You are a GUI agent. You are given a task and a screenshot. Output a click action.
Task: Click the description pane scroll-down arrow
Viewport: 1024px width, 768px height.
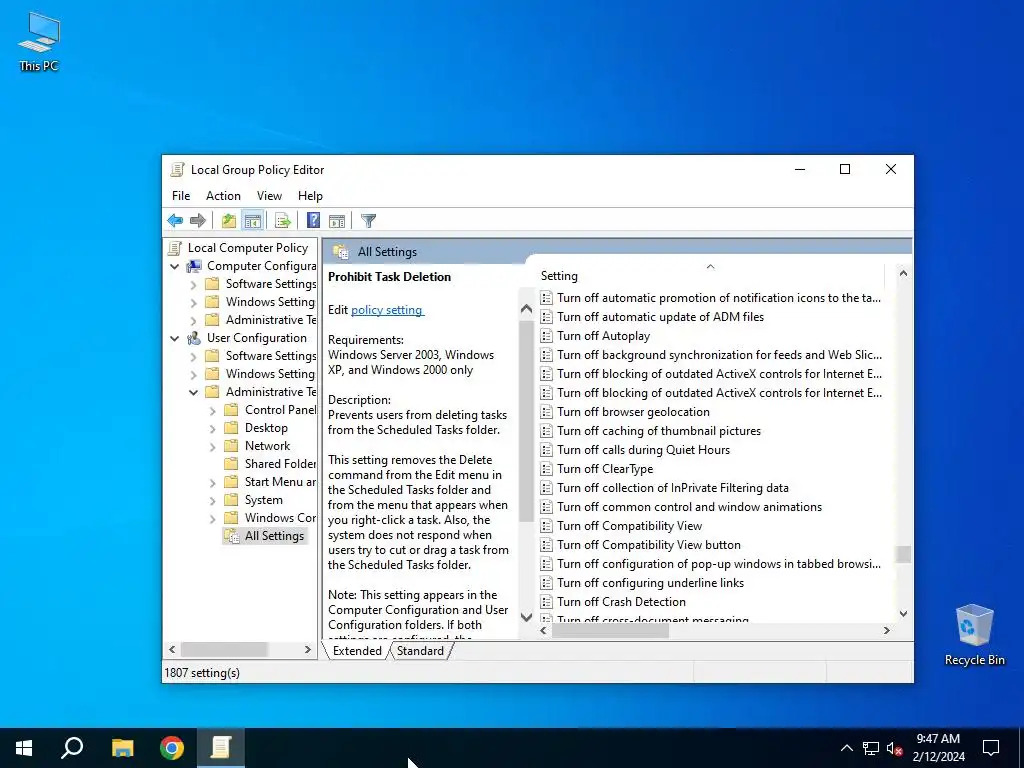pyautogui.click(x=526, y=616)
